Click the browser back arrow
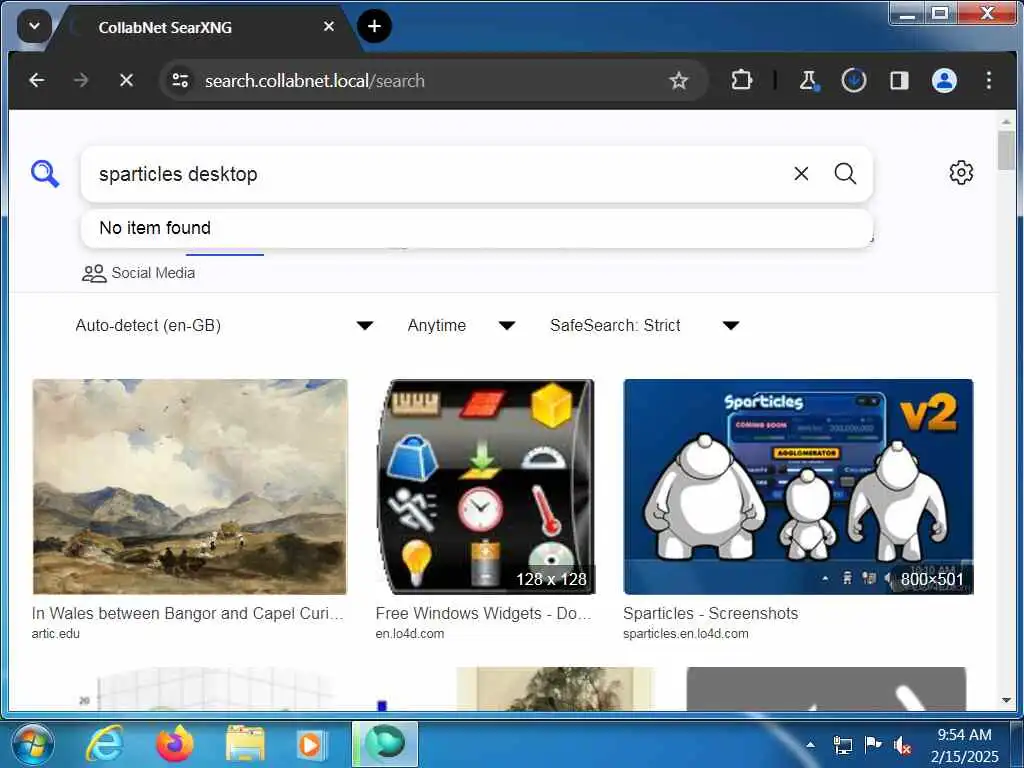1024x768 pixels. [x=37, y=80]
